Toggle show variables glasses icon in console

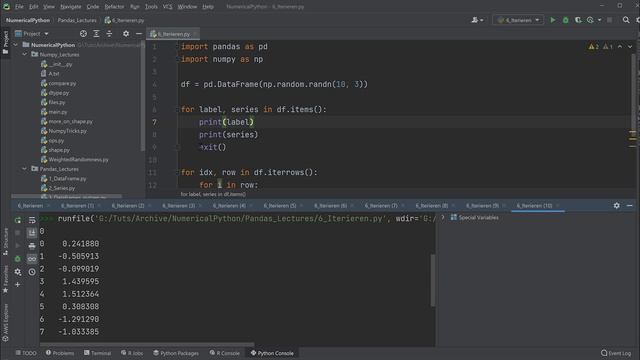(32, 259)
